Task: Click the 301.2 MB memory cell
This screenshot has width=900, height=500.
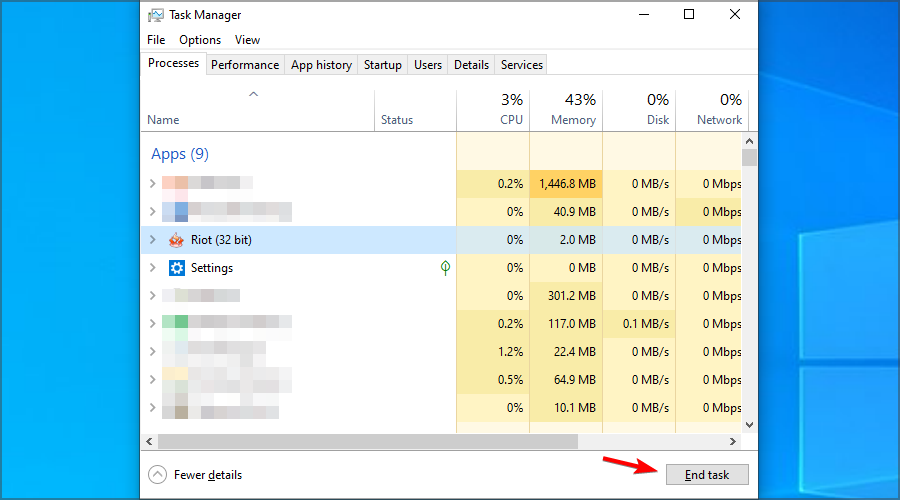Action: [x=566, y=296]
